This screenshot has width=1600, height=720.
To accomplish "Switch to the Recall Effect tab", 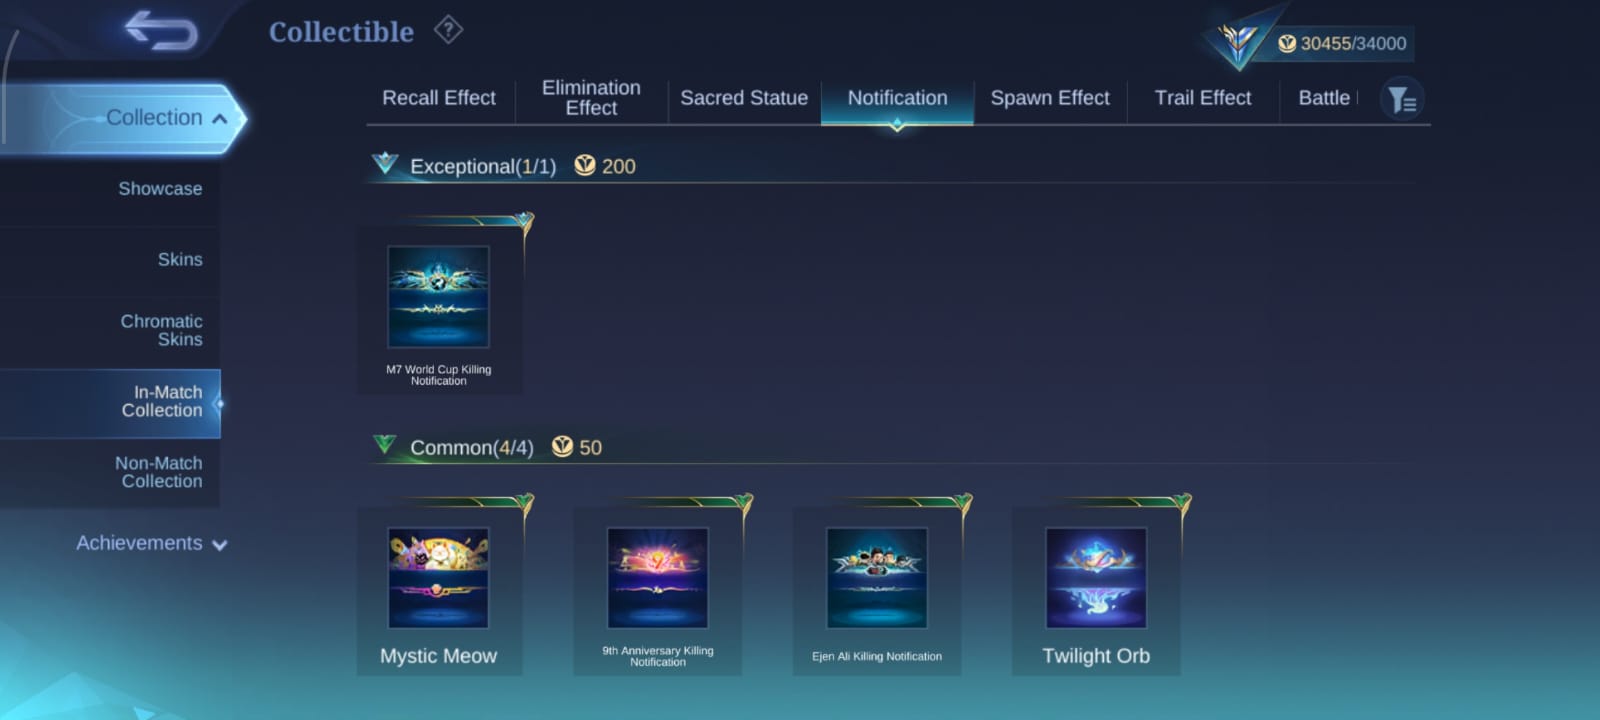I will [439, 98].
